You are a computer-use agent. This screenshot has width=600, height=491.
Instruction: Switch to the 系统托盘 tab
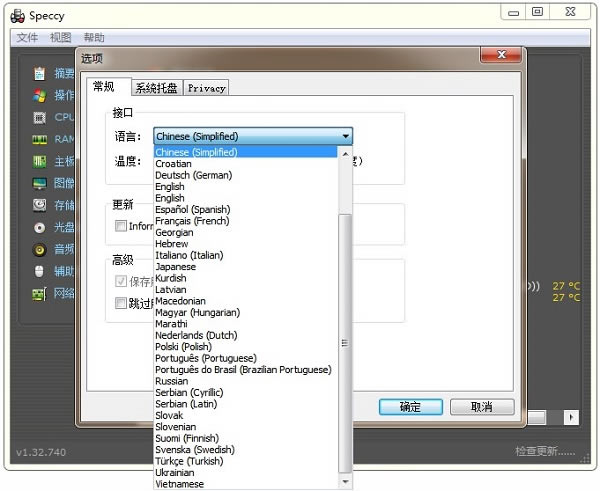point(156,88)
